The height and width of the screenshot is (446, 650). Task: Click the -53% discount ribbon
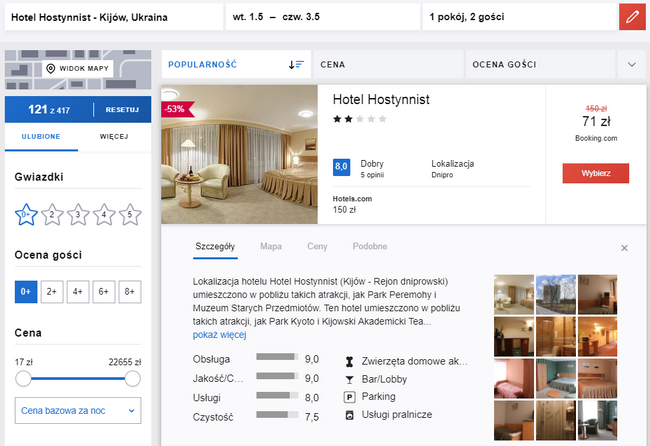(x=177, y=109)
